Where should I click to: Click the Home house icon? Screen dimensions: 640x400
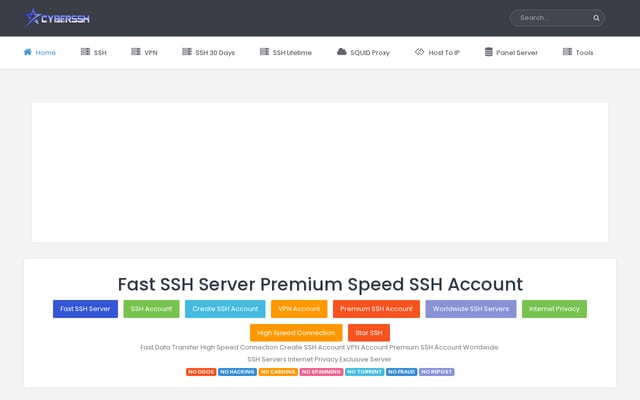point(28,52)
